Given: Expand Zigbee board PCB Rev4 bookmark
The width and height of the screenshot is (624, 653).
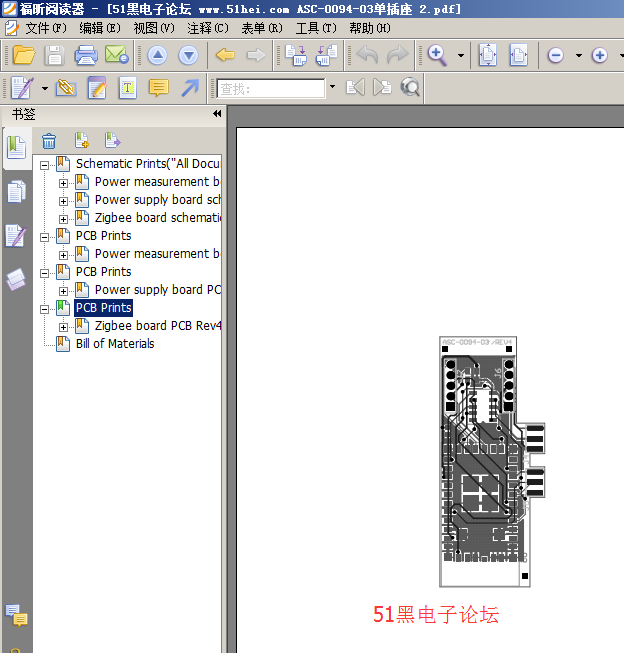Looking at the screenshot, I should [x=63, y=327].
